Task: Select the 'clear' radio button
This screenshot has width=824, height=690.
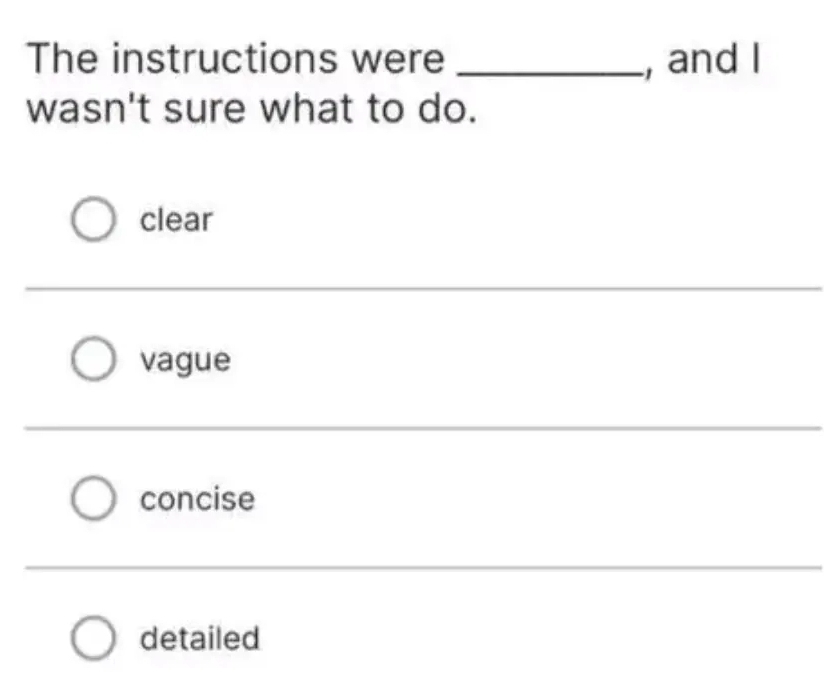Action: tap(92, 220)
